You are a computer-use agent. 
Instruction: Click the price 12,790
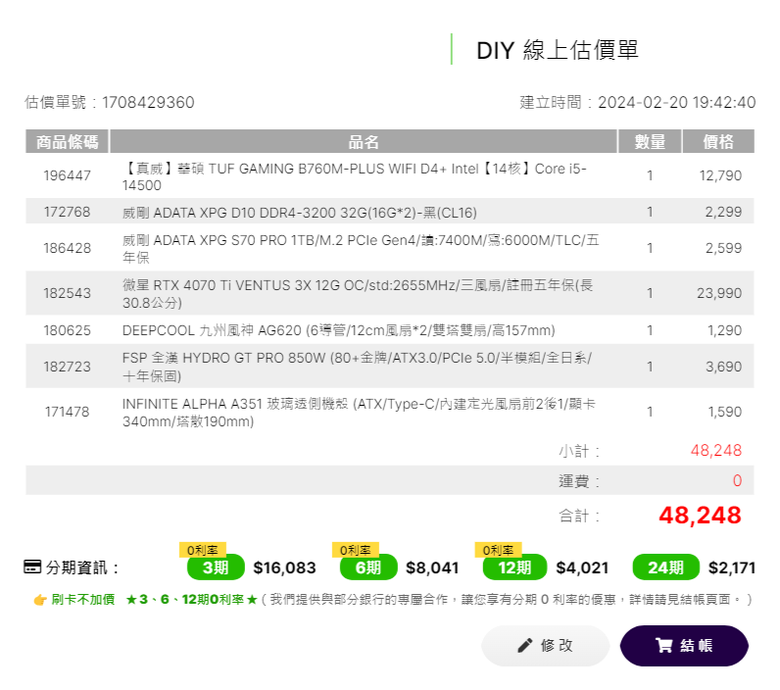pyautogui.click(x=720, y=176)
